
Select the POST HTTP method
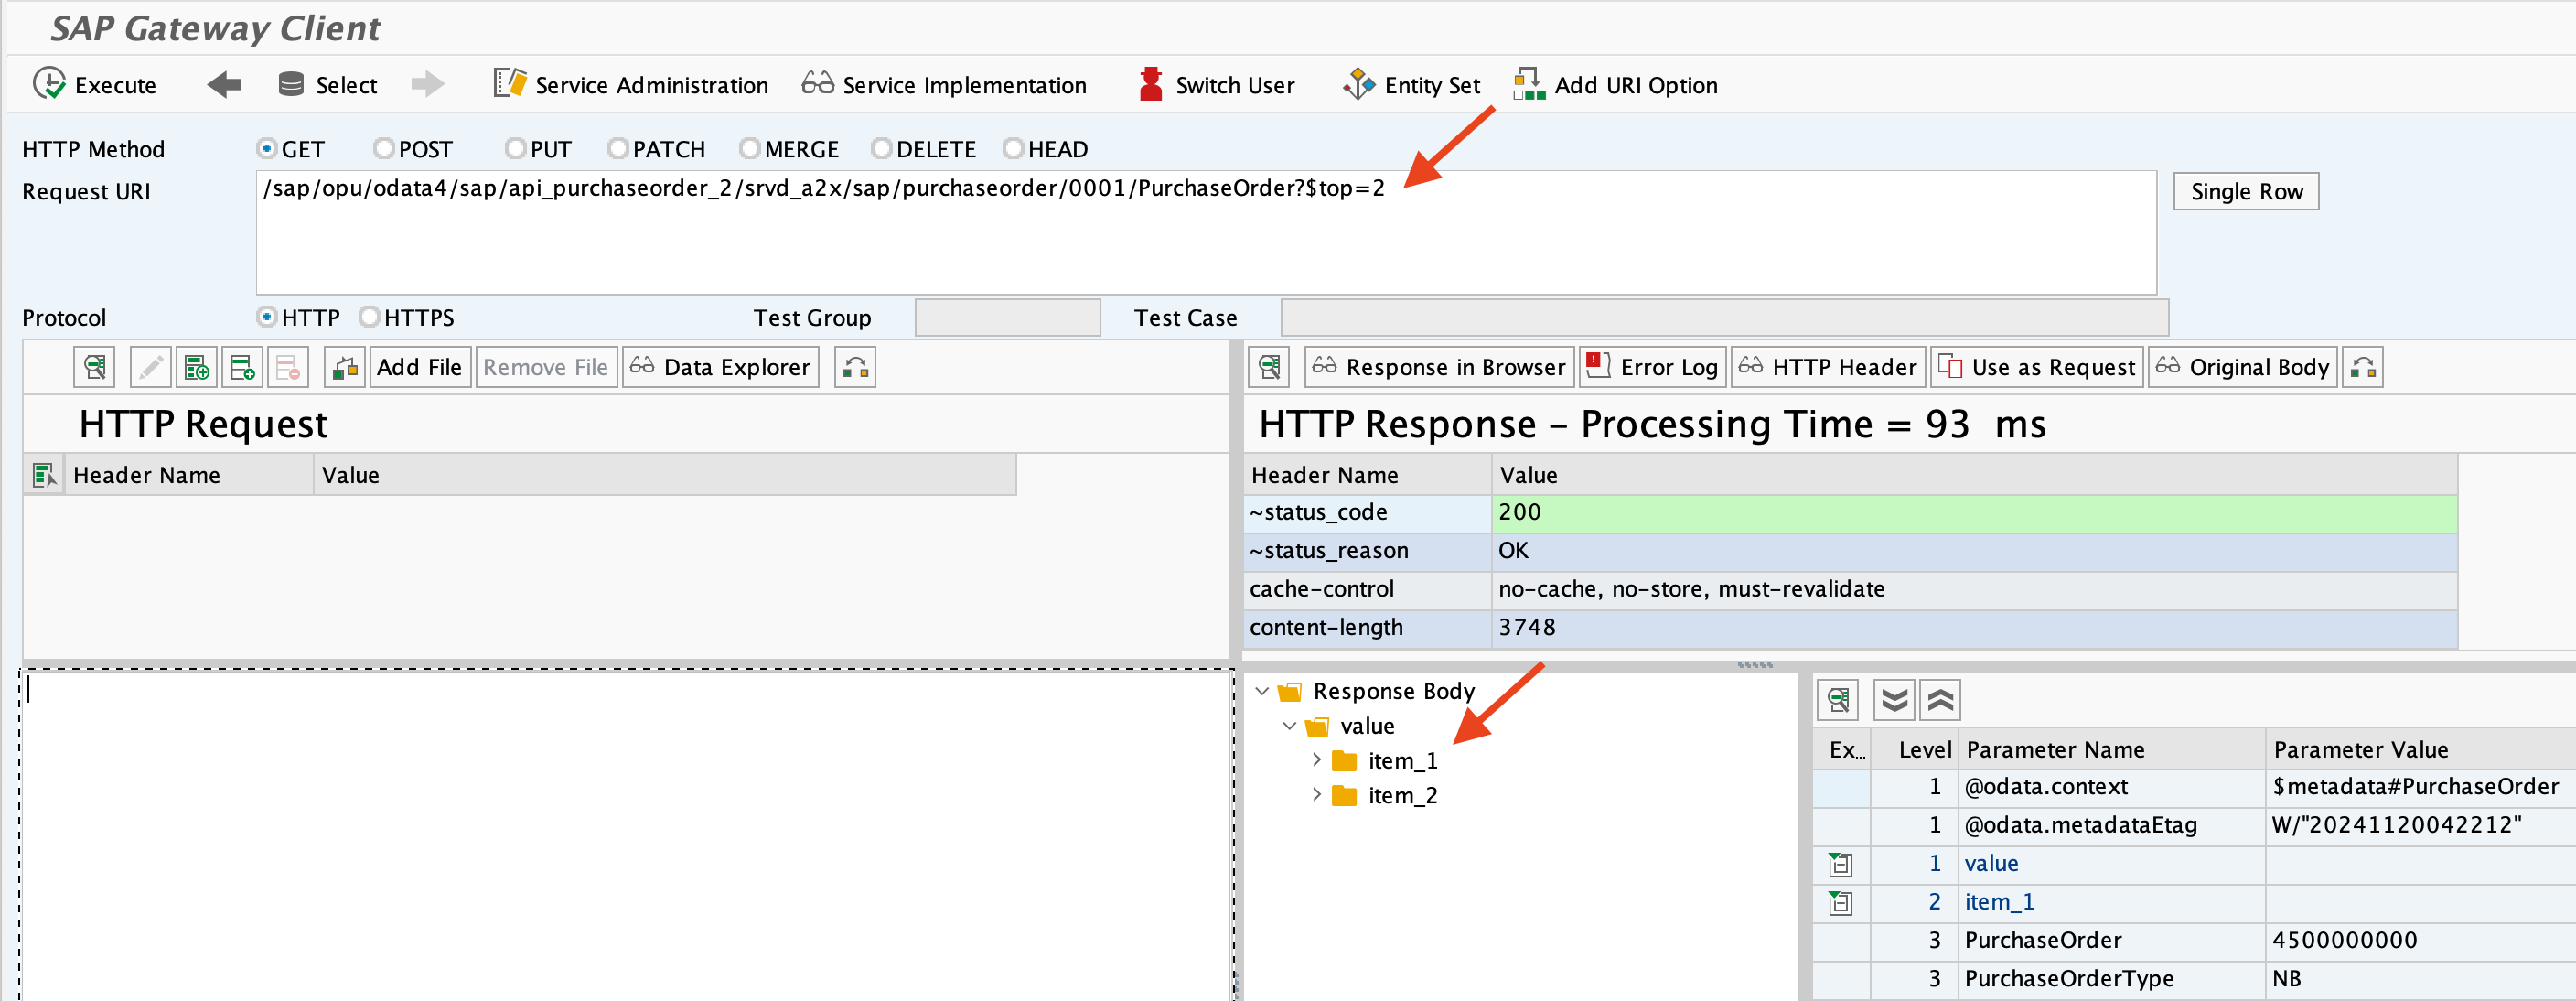[384, 149]
